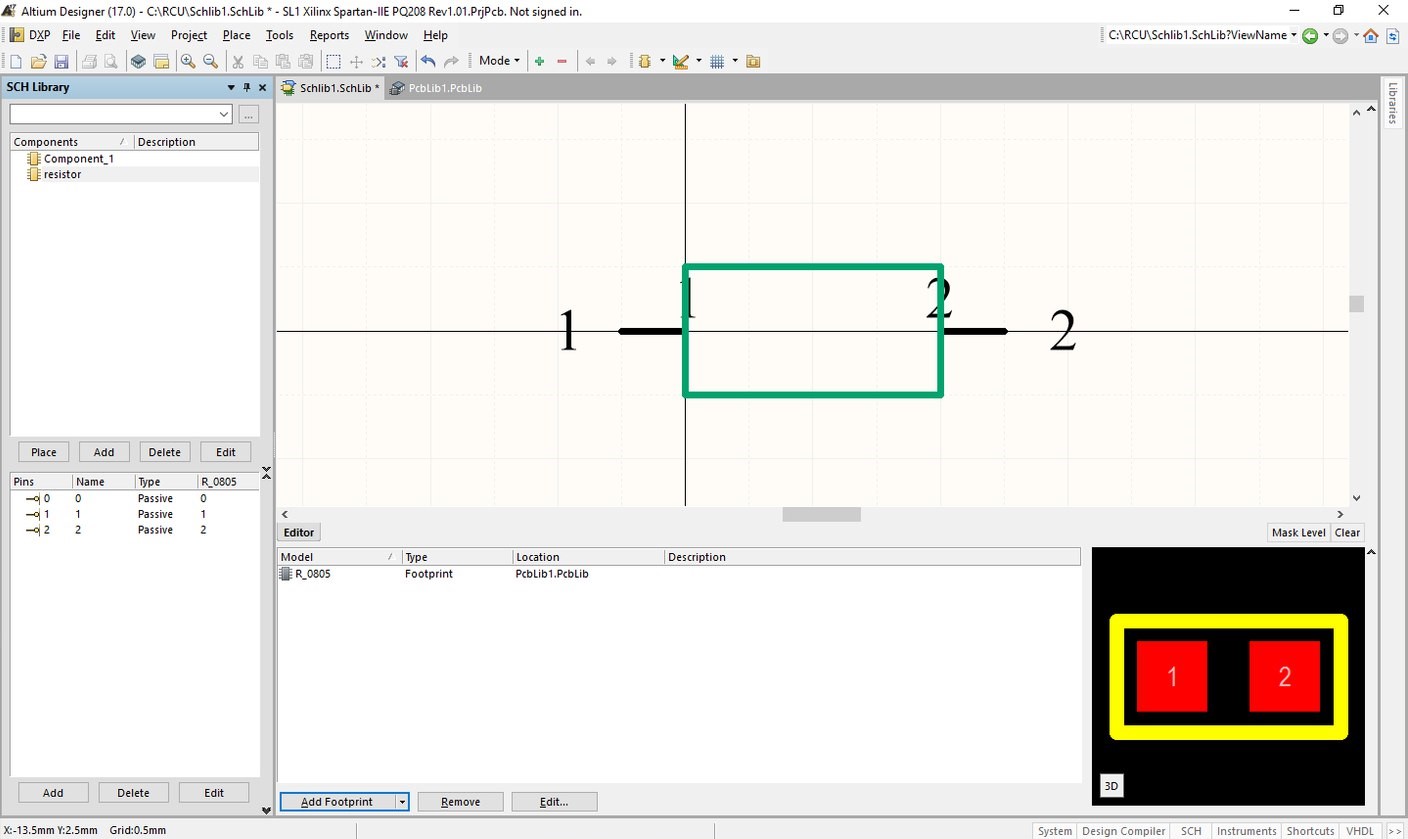Click the drawing utility tools pencil icon

tap(681, 61)
